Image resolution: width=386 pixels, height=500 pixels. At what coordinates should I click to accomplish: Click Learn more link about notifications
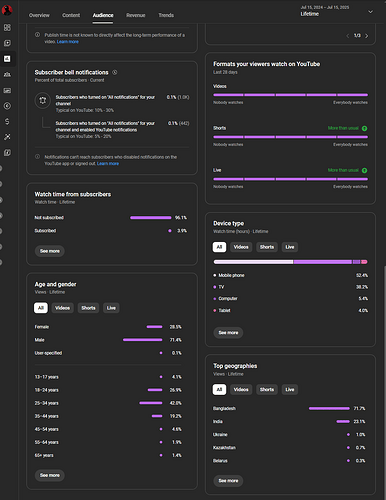pos(108,164)
